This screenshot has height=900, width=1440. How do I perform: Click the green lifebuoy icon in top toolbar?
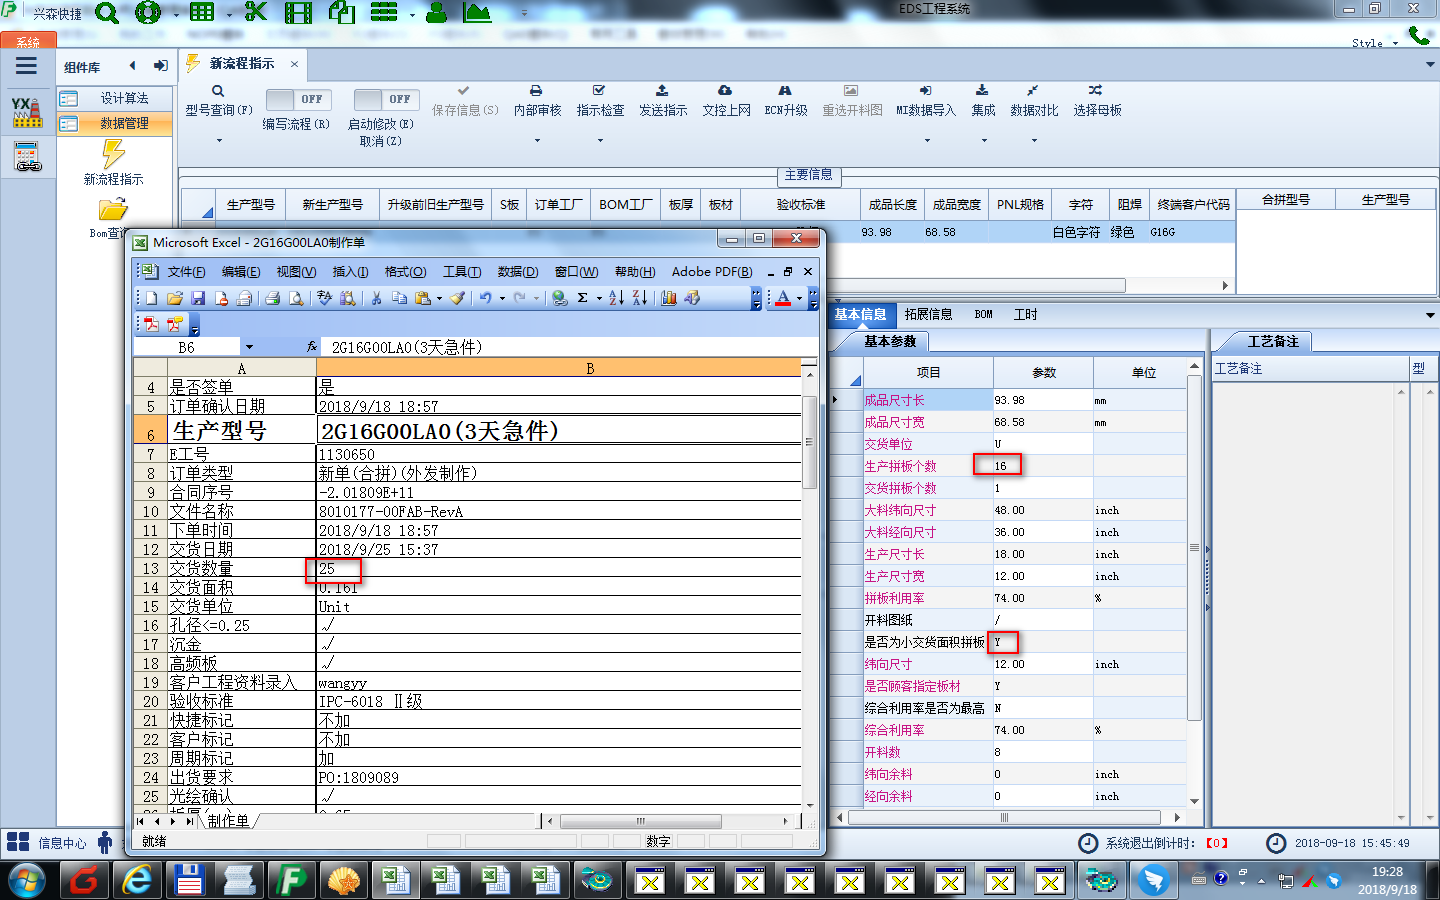(148, 13)
